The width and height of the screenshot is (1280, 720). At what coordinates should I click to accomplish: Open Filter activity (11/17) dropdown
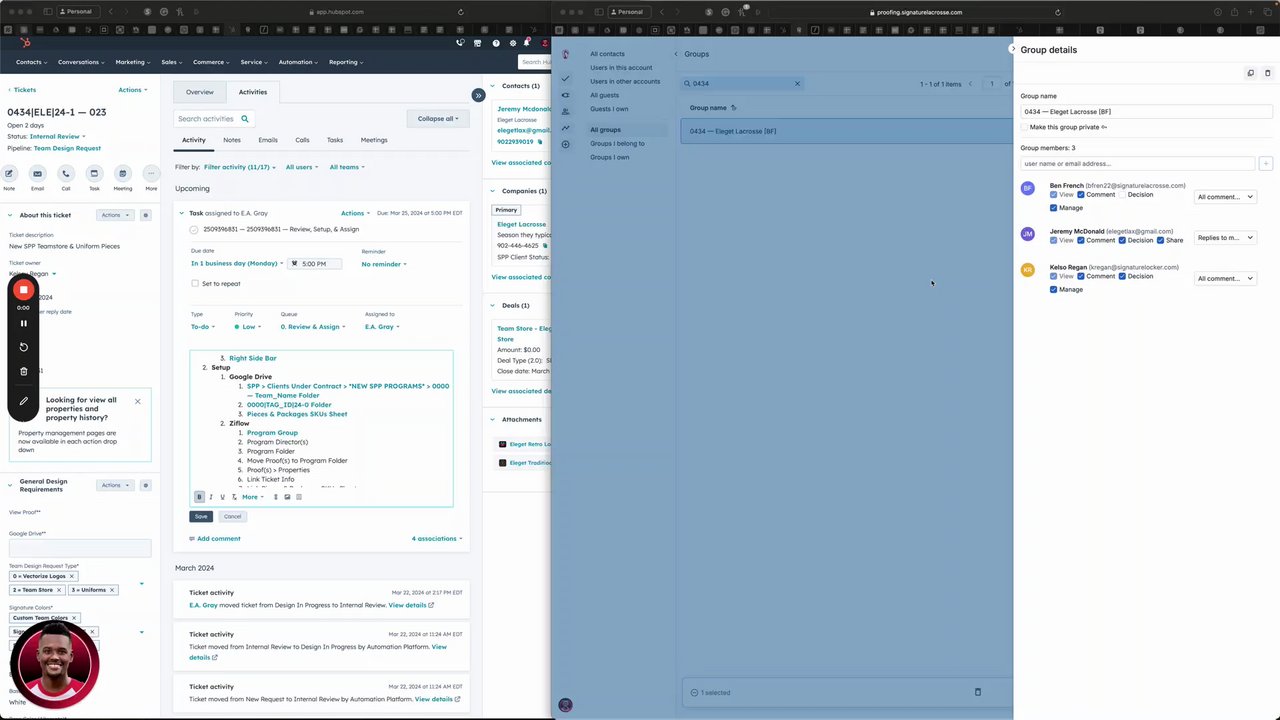[x=240, y=167]
